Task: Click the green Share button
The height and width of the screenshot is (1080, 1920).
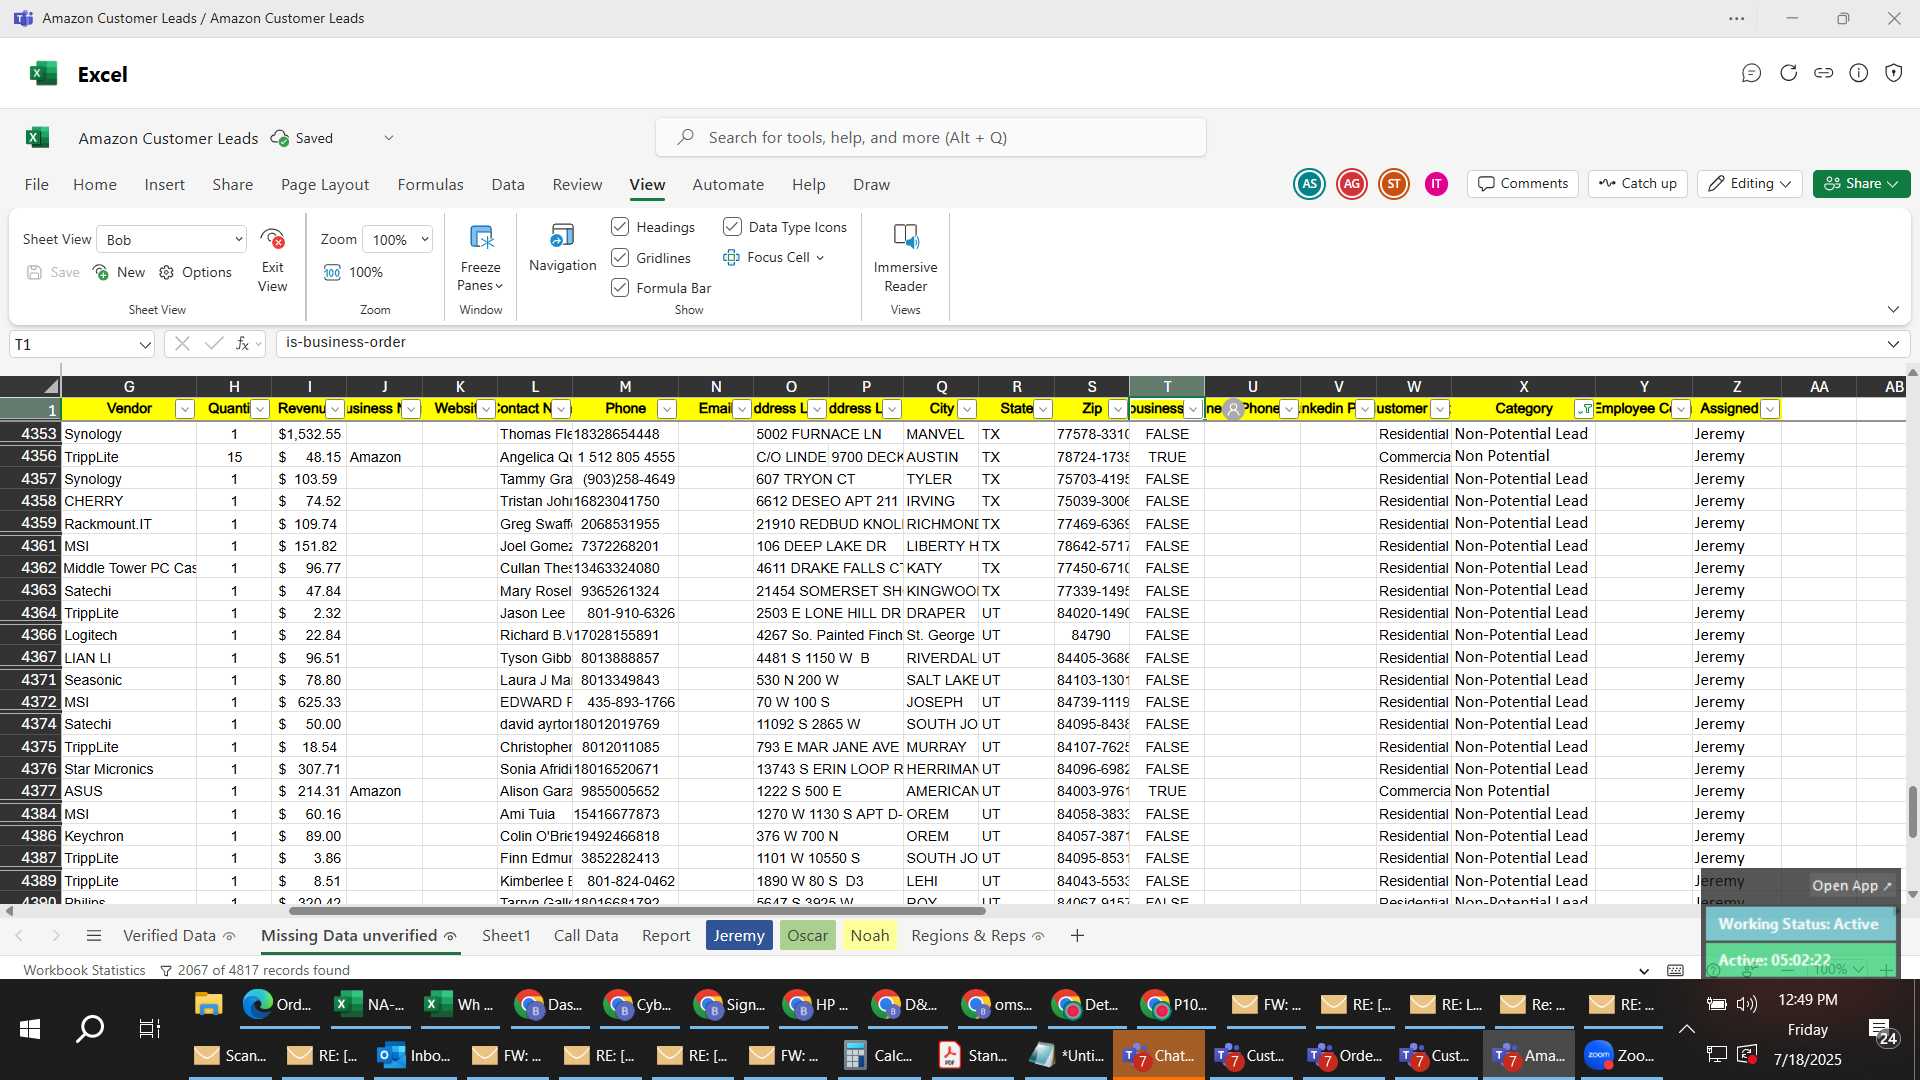Action: click(x=1861, y=184)
